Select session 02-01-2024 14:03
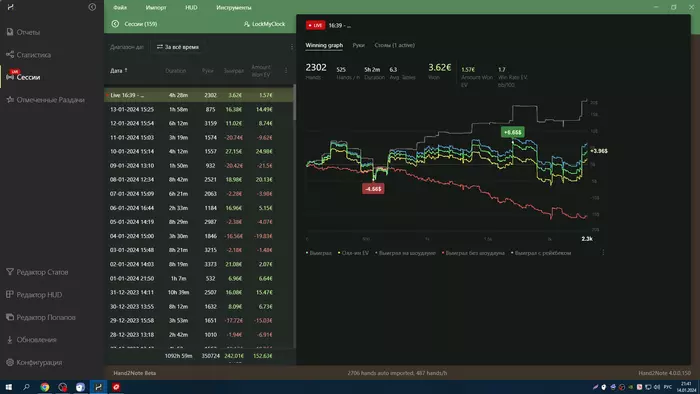The image size is (700, 394). pos(199,264)
